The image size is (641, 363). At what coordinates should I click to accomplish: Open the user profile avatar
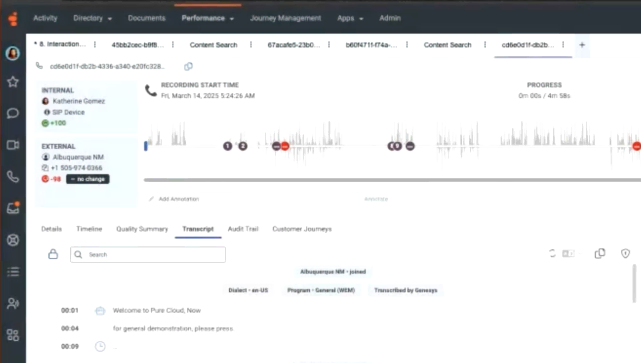[13, 53]
